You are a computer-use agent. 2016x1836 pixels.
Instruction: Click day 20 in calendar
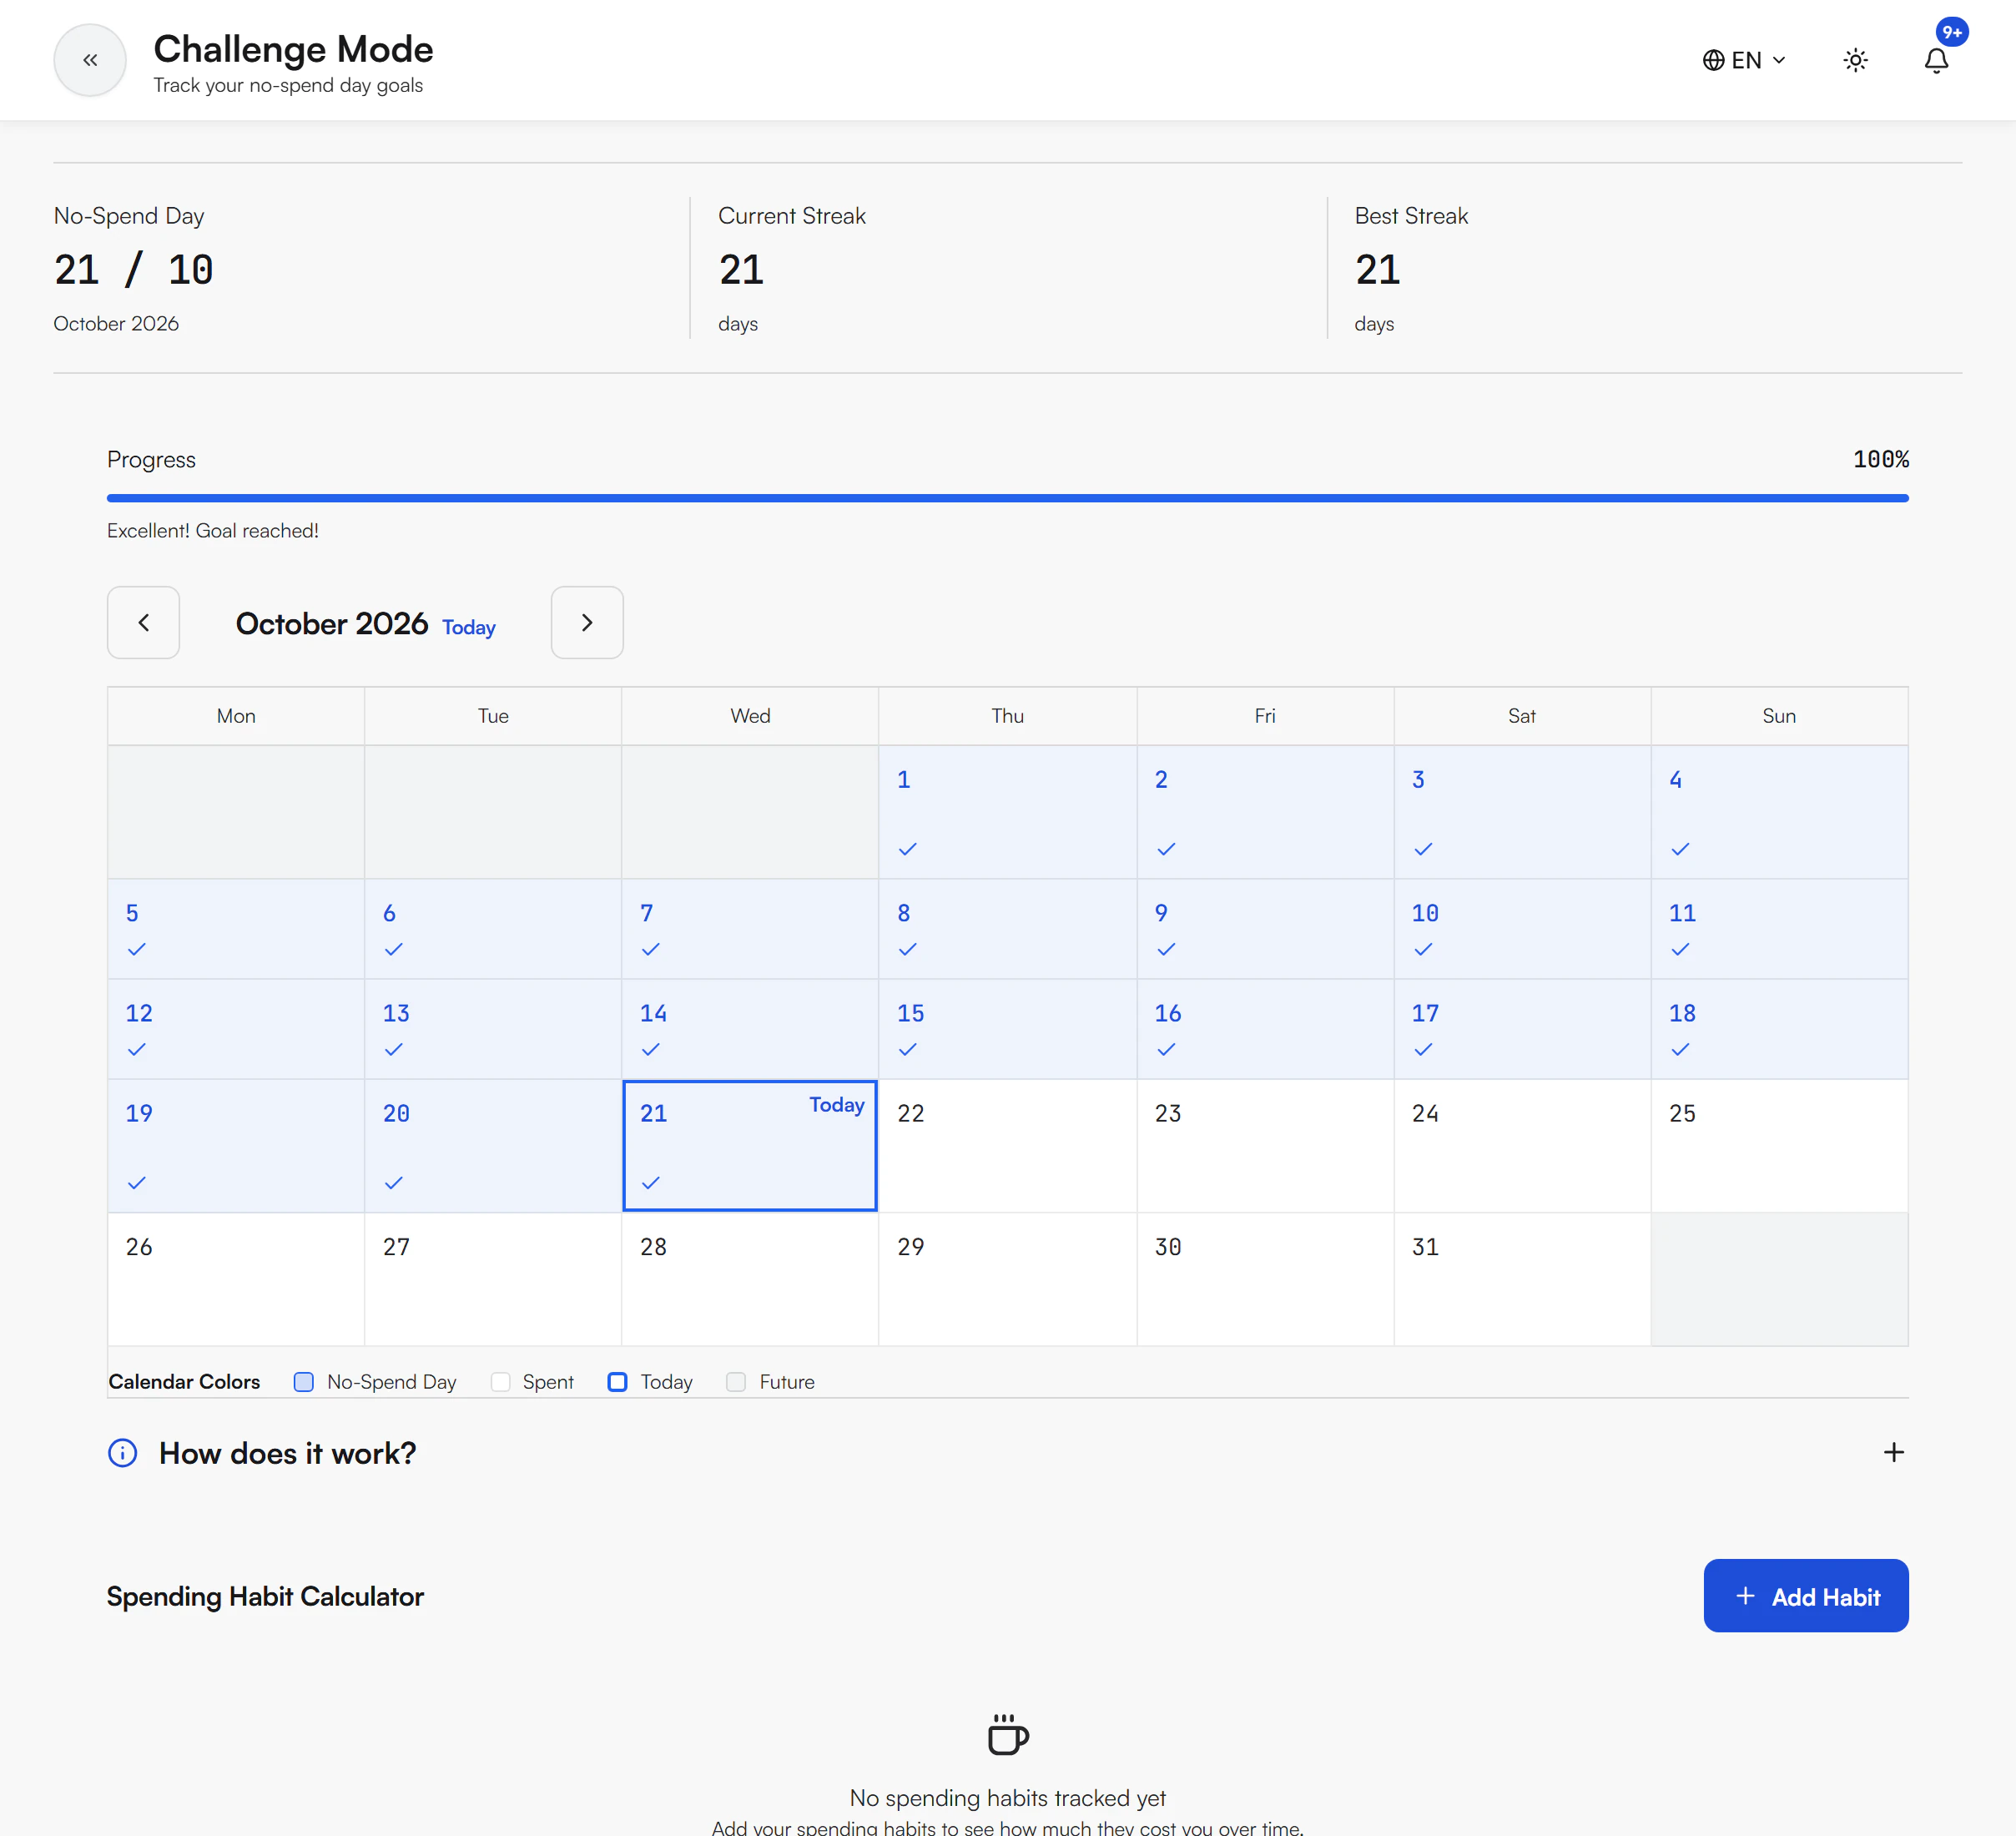click(x=493, y=1146)
